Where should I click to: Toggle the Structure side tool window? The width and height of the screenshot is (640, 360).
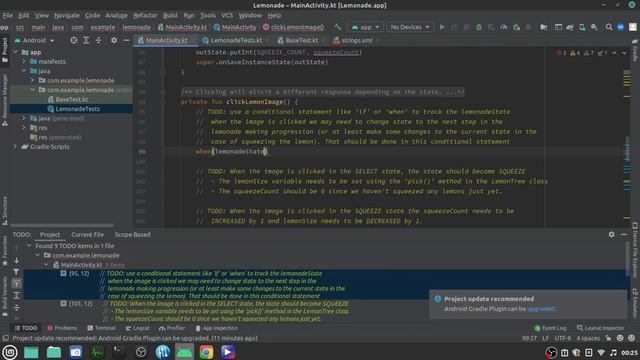5,211
